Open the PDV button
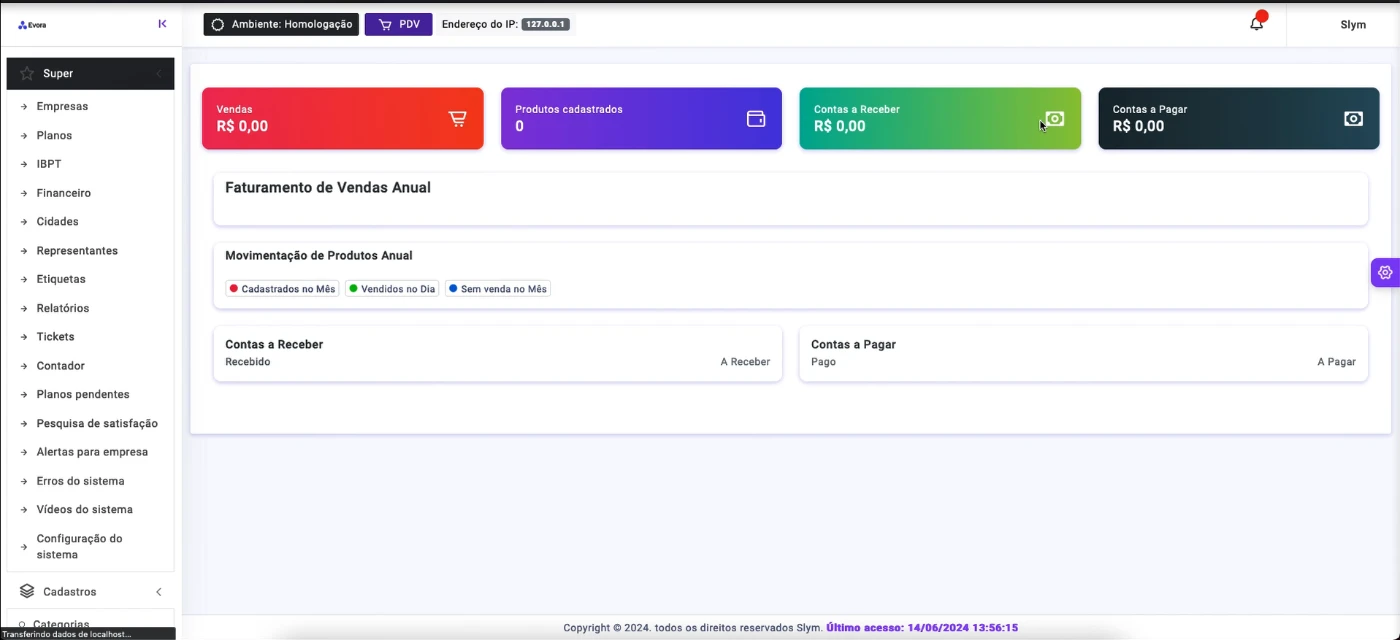The image size is (1400, 640). point(398,24)
